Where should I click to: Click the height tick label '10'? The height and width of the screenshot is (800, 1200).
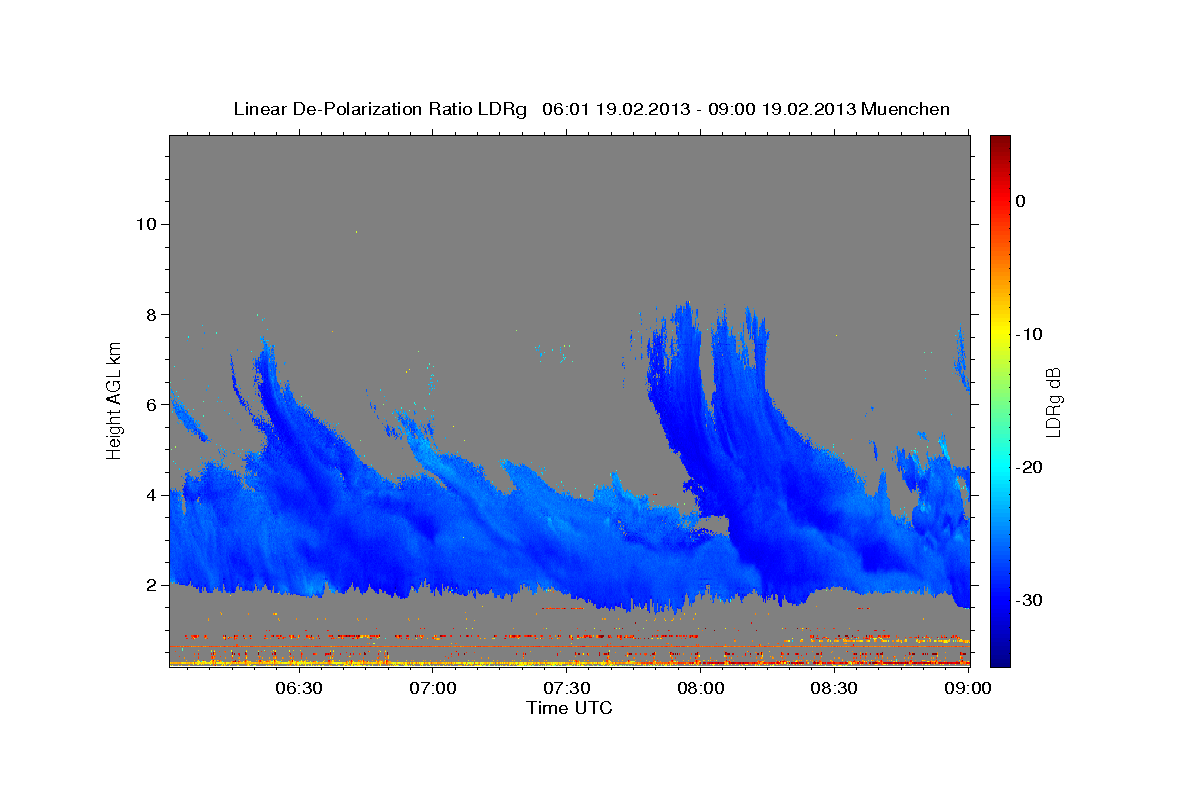145,224
